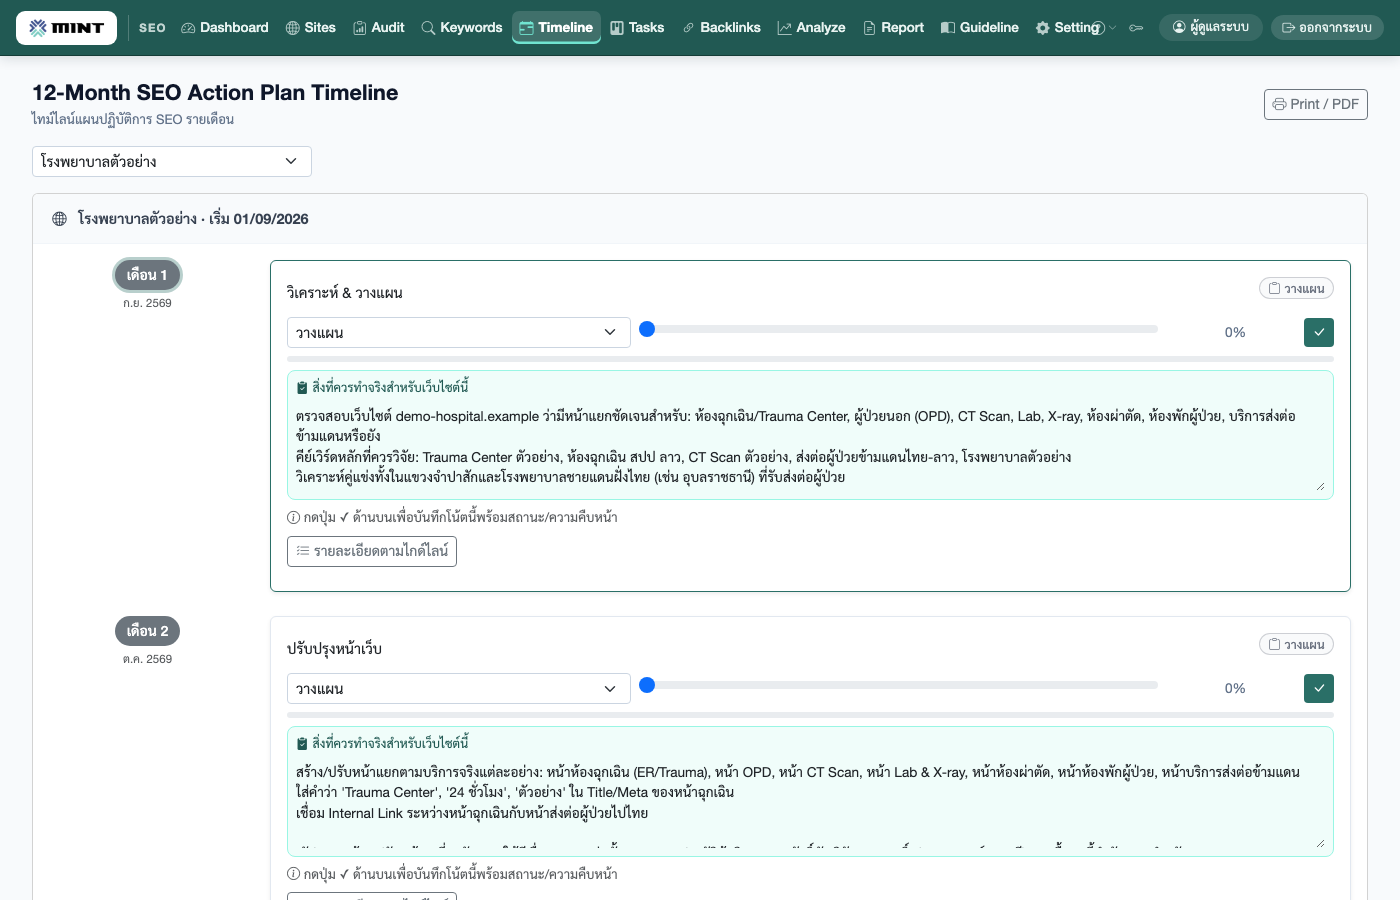Log out with ออกจากระบบ button
This screenshot has width=1400, height=900.
click(1327, 28)
